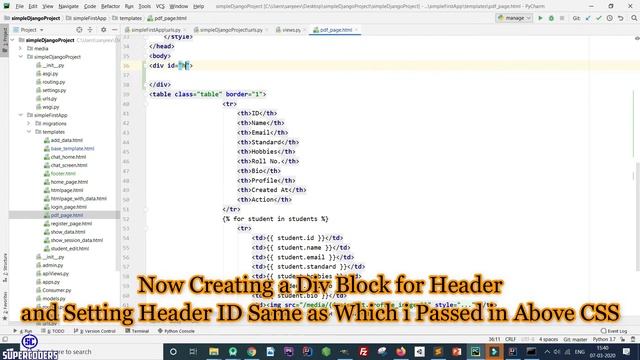Show Git history clock icon

[x=610, y=18]
